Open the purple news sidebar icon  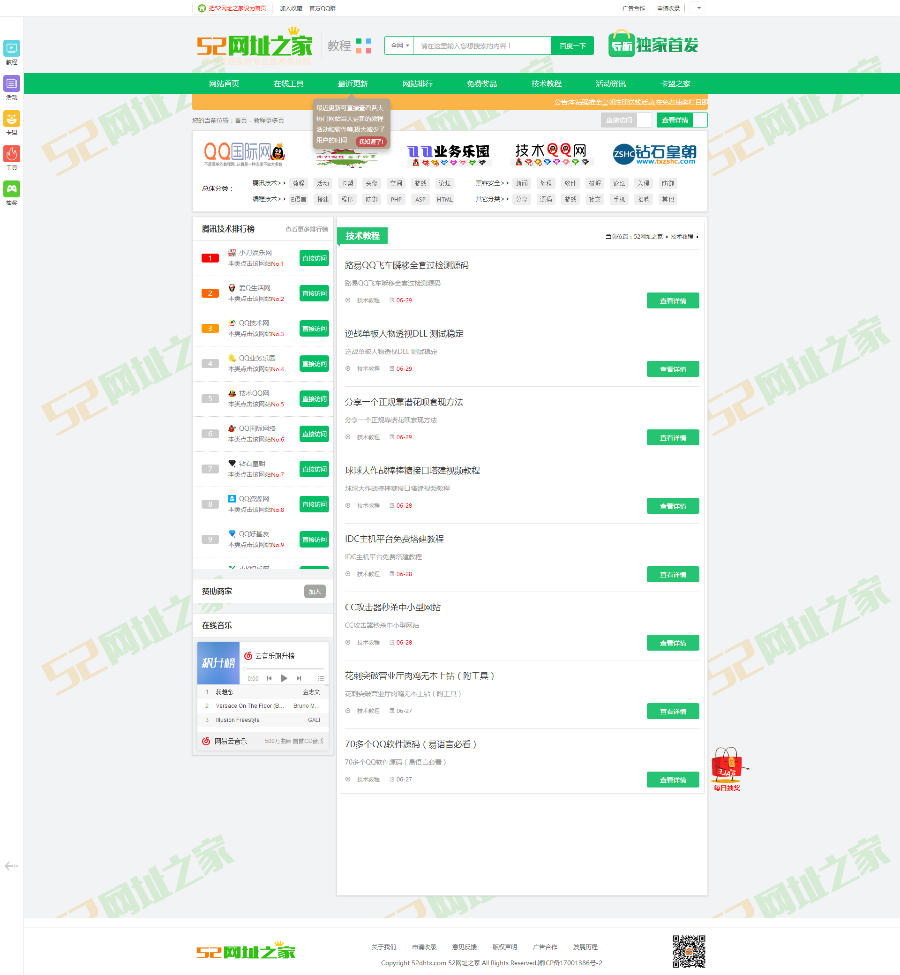tap(12, 83)
